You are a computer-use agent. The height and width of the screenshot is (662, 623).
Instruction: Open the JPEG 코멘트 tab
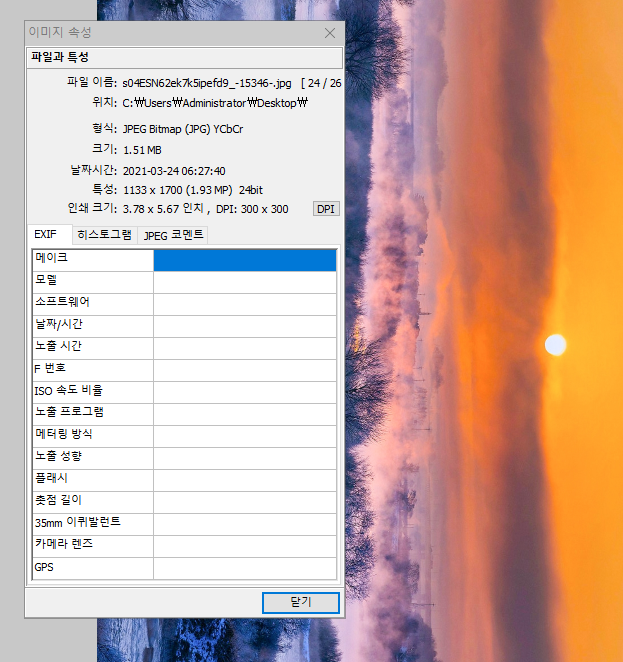173,235
